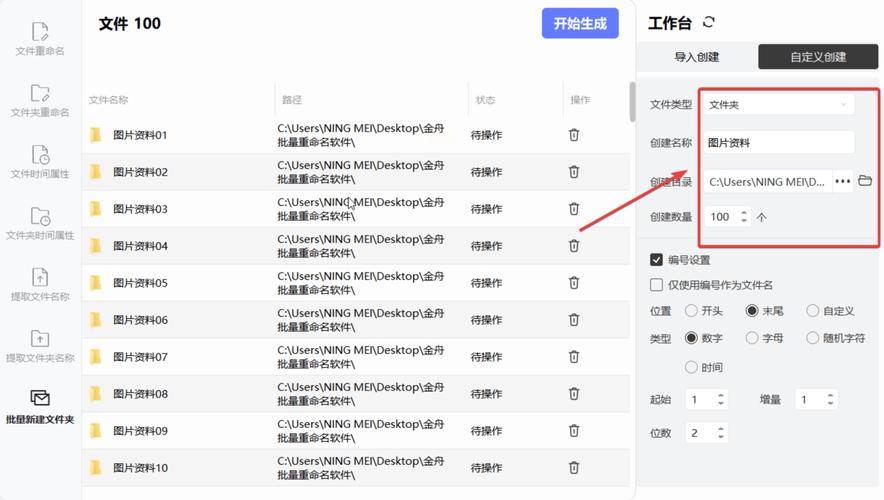Delete the 图片资料08 row via its trash icon
This screenshot has width=884, height=500.
point(574,393)
